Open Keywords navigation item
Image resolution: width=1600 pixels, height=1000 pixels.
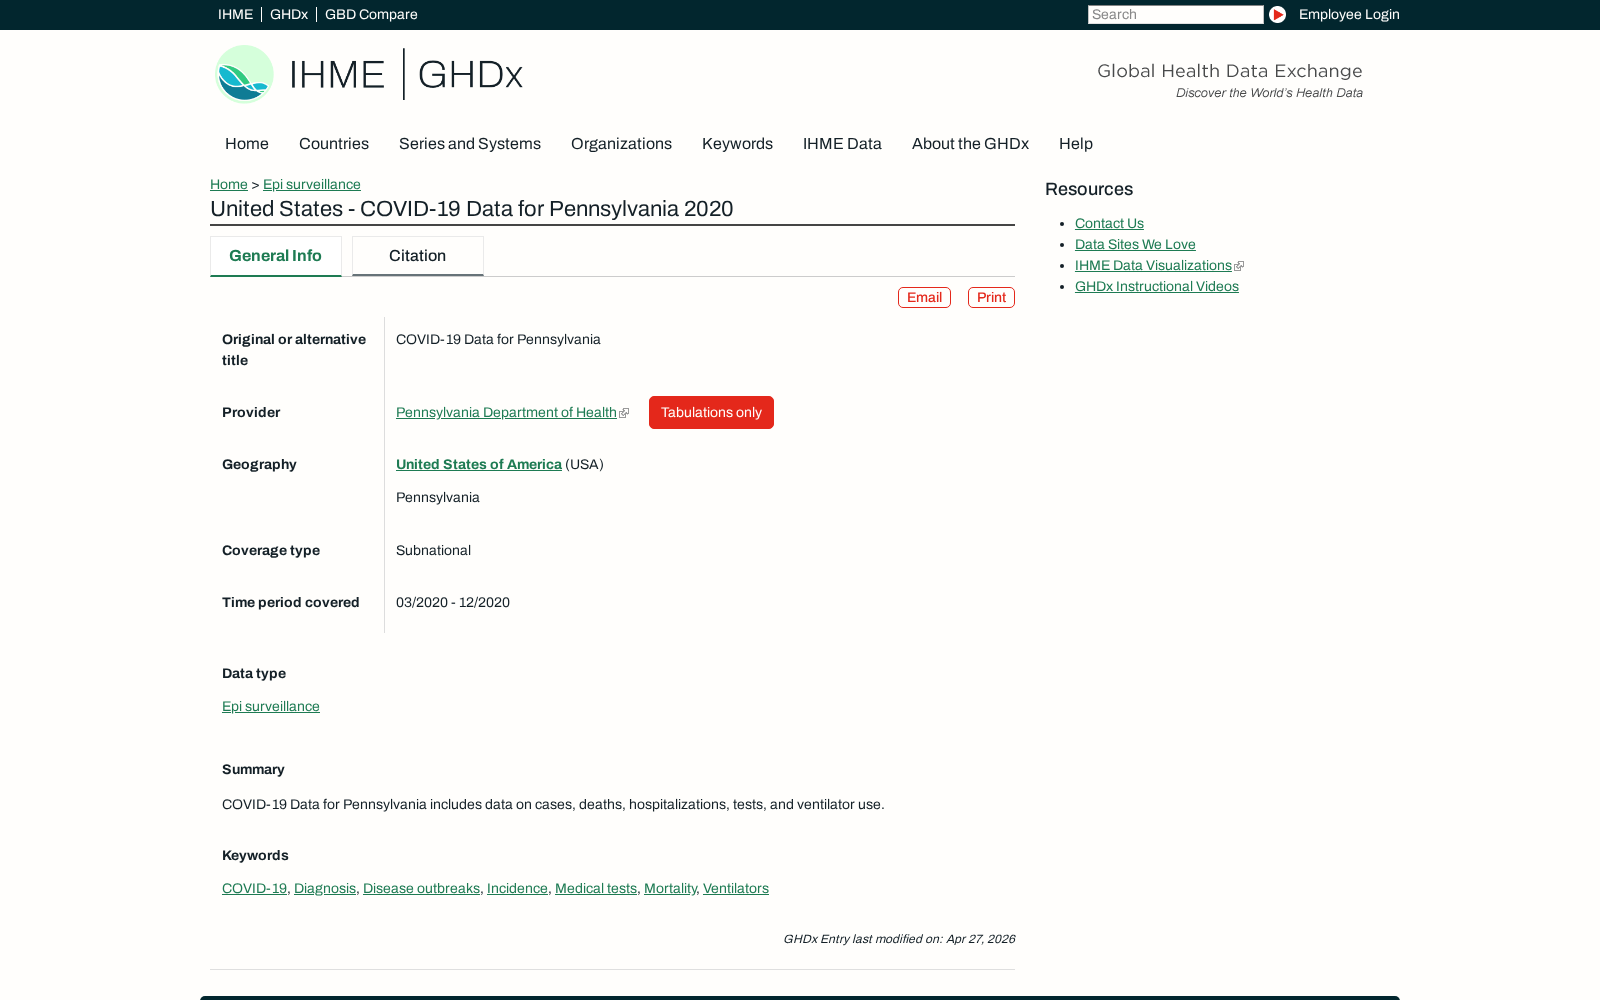(x=737, y=144)
